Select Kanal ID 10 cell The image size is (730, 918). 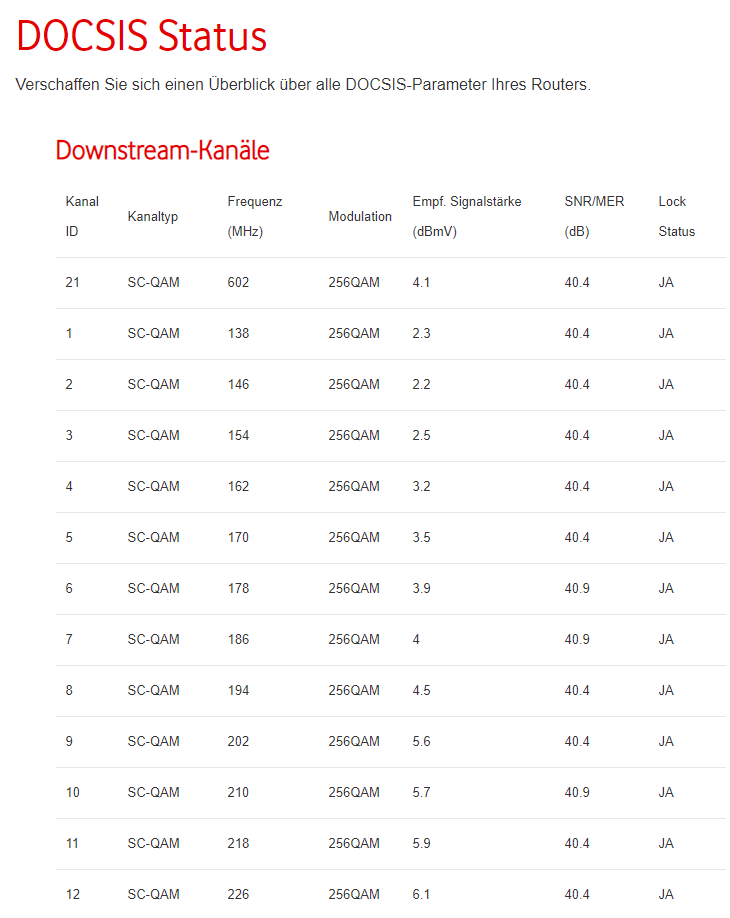pyautogui.click(x=73, y=792)
